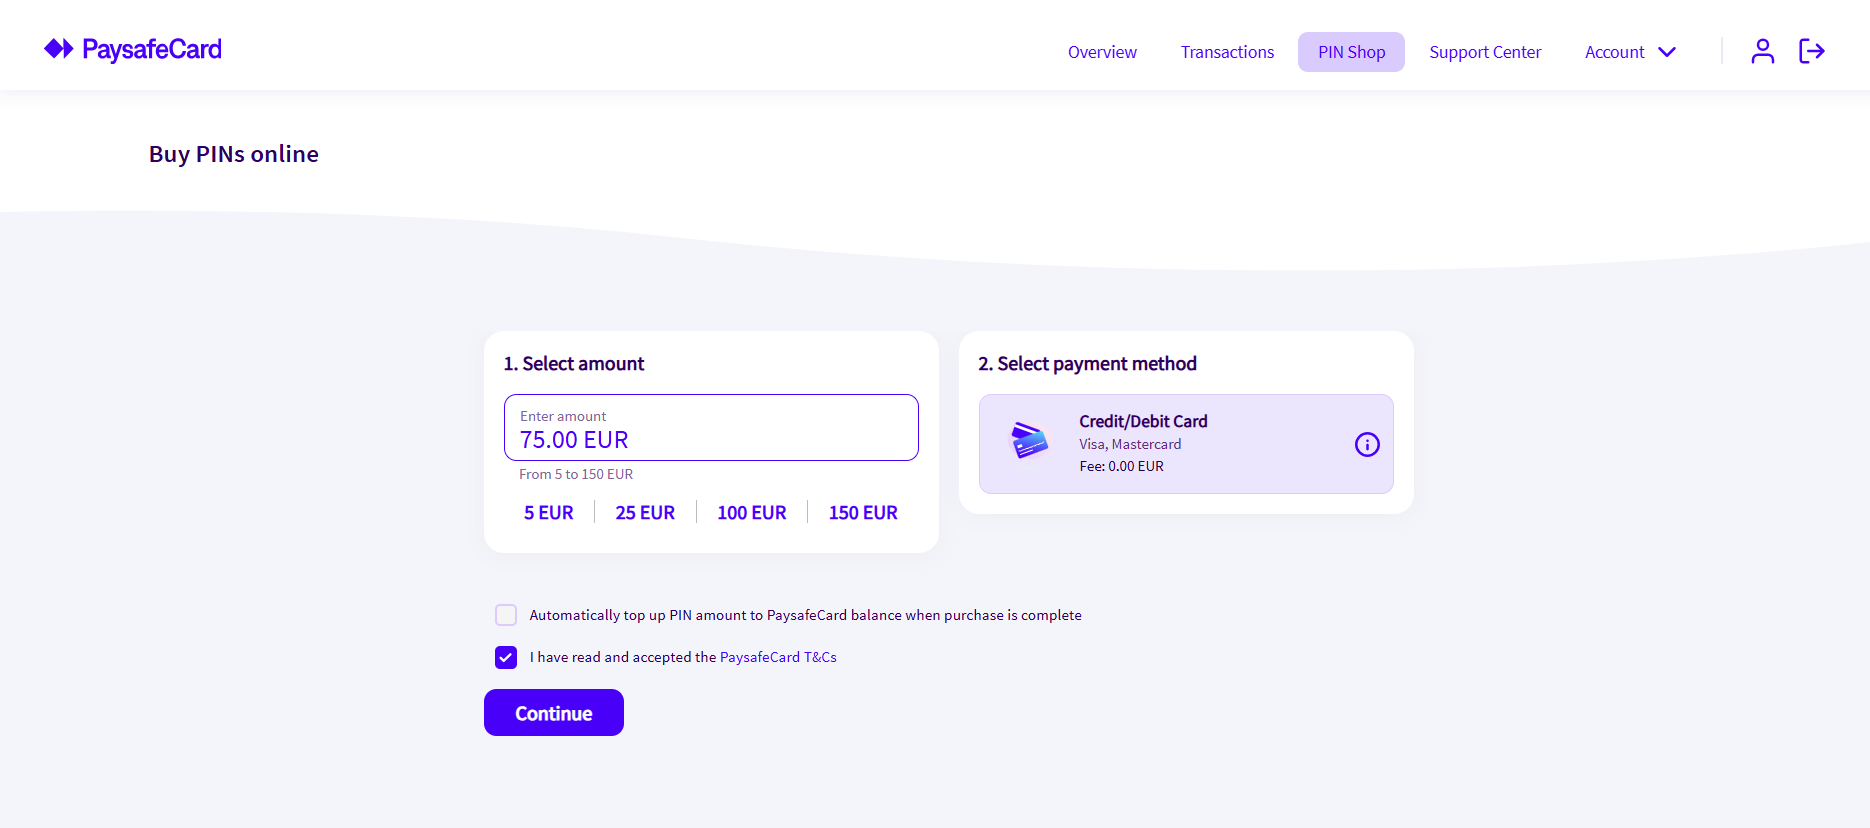Click the '1. Select amount' heading
Screen dimensions: 1870x828
tap(574, 364)
